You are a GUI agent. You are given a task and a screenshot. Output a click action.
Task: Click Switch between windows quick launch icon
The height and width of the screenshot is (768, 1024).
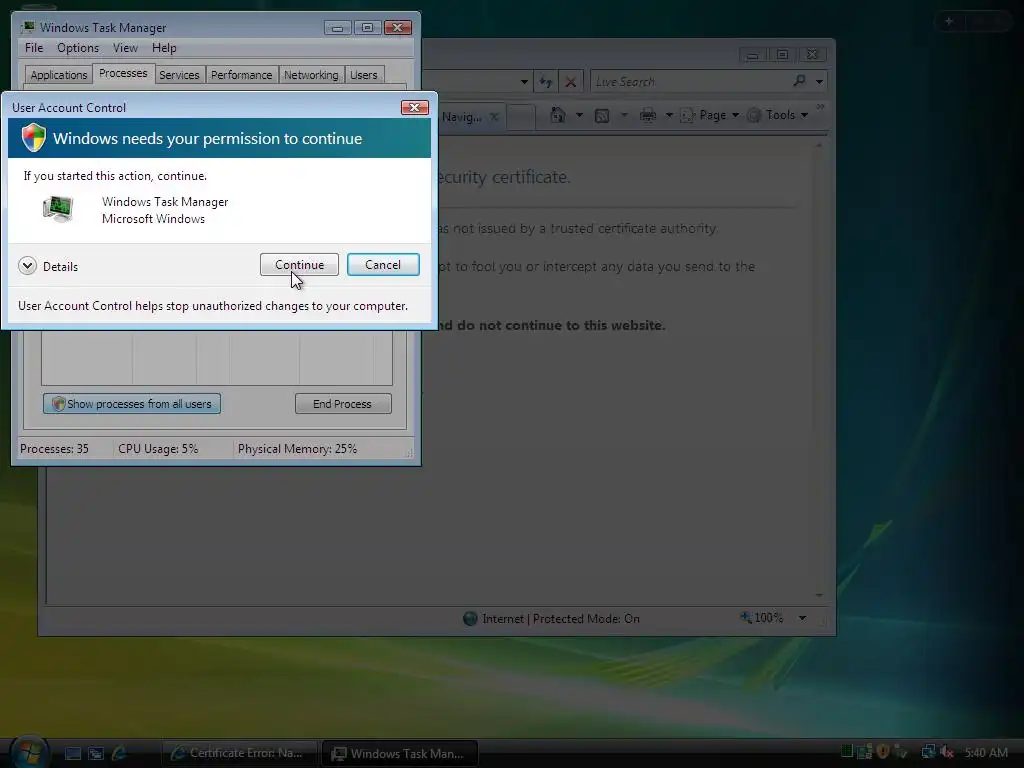click(96, 753)
